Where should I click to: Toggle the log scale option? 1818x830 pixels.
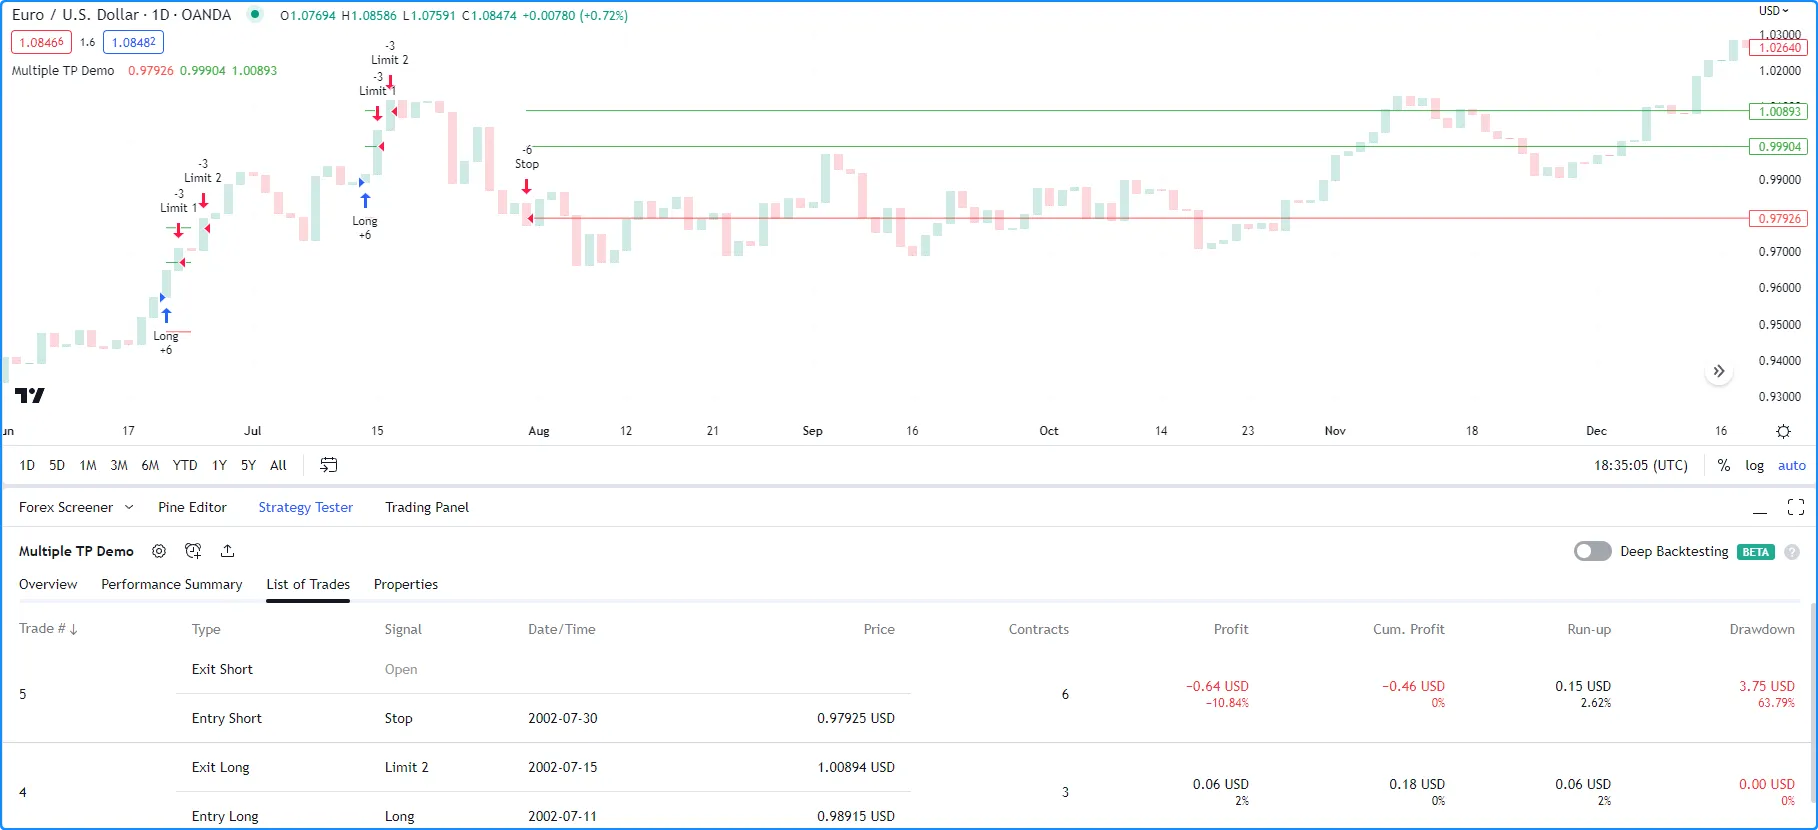[1754, 465]
